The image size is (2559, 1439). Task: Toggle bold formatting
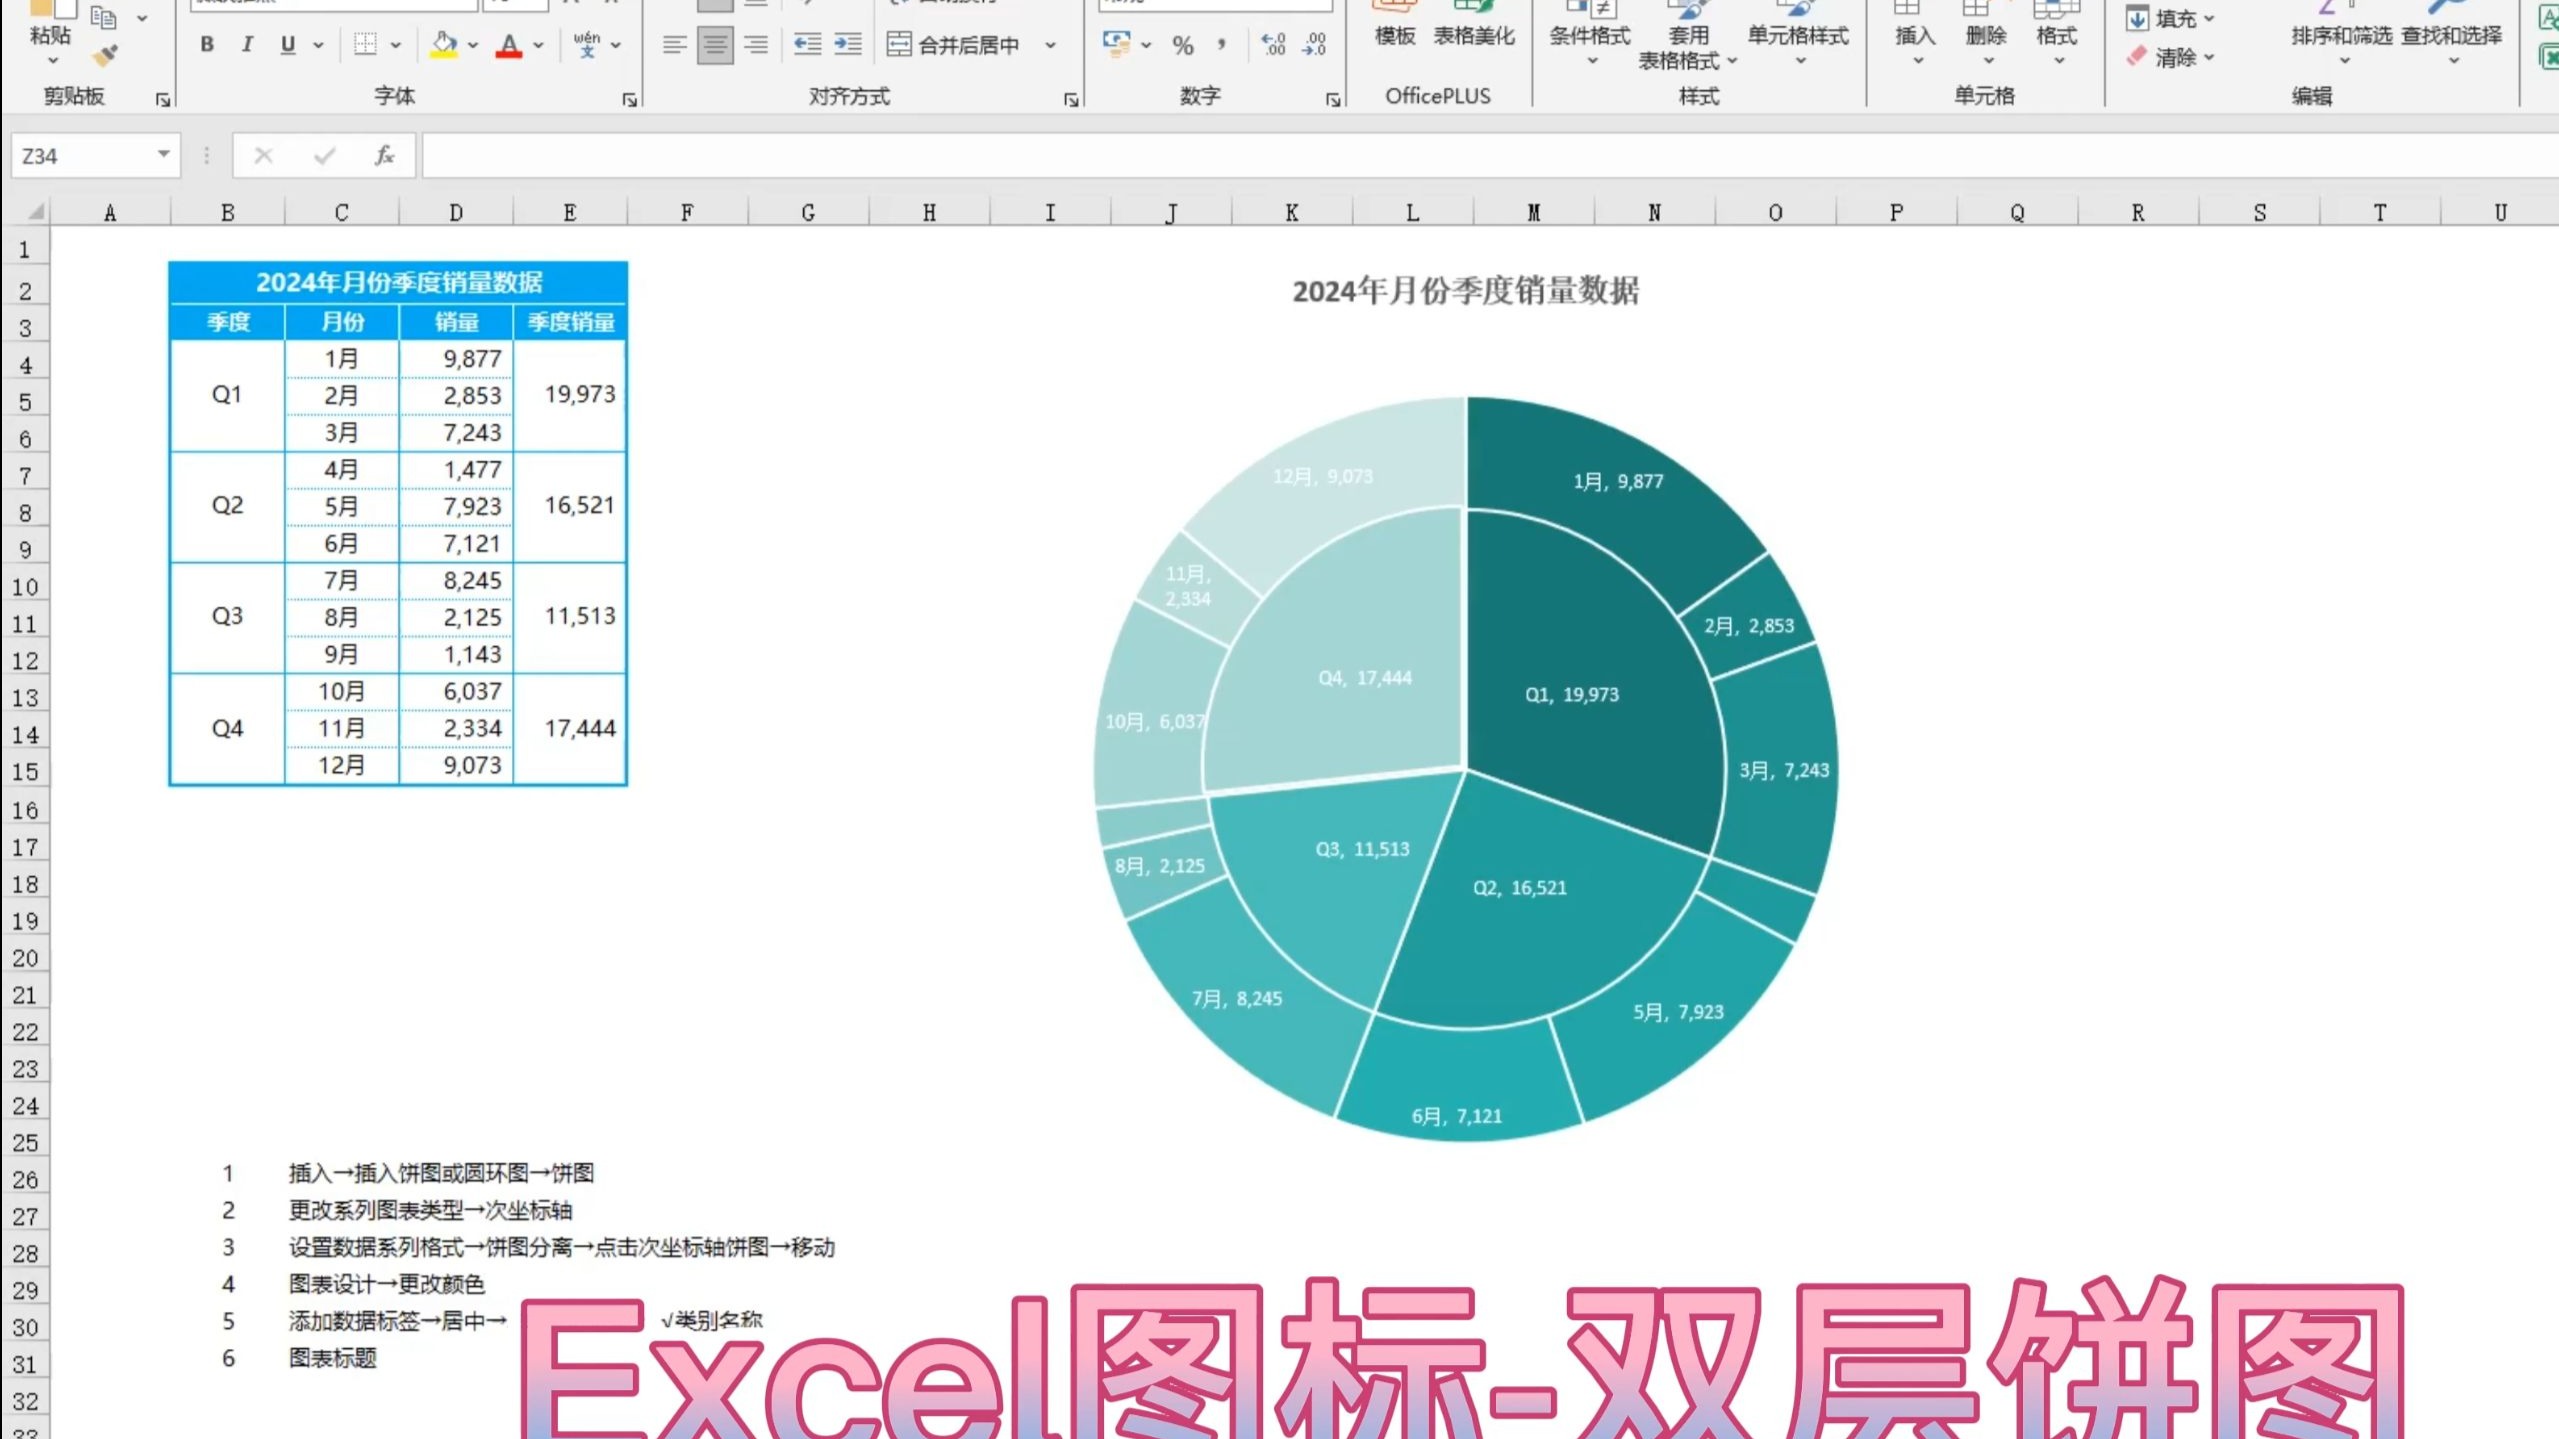click(x=206, y=44)
